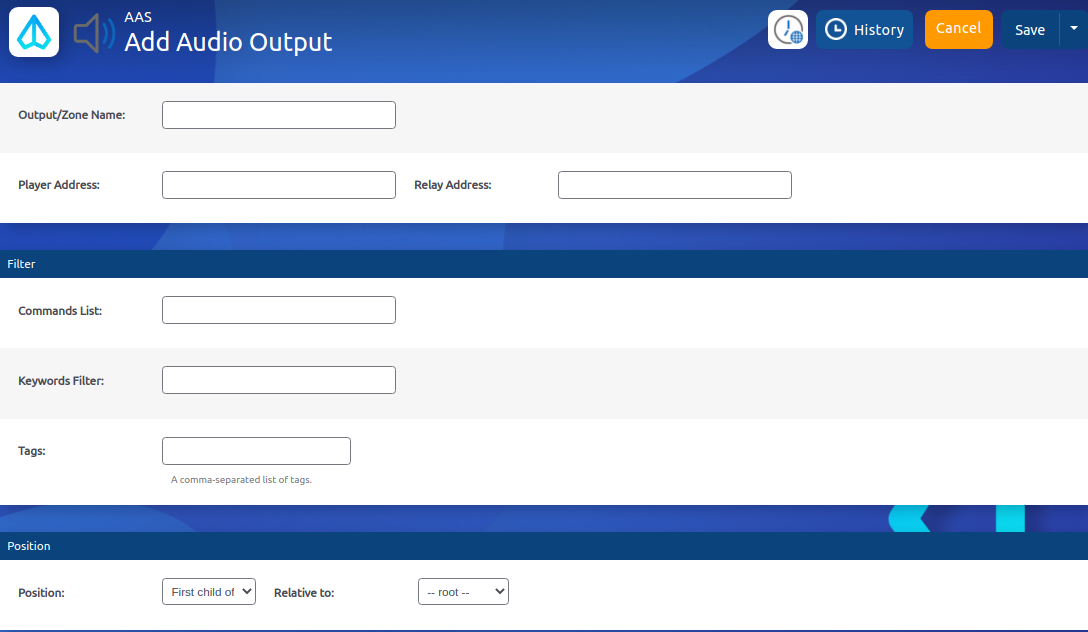
Task: Open the Position dropdown
Action: pos(208,592)
